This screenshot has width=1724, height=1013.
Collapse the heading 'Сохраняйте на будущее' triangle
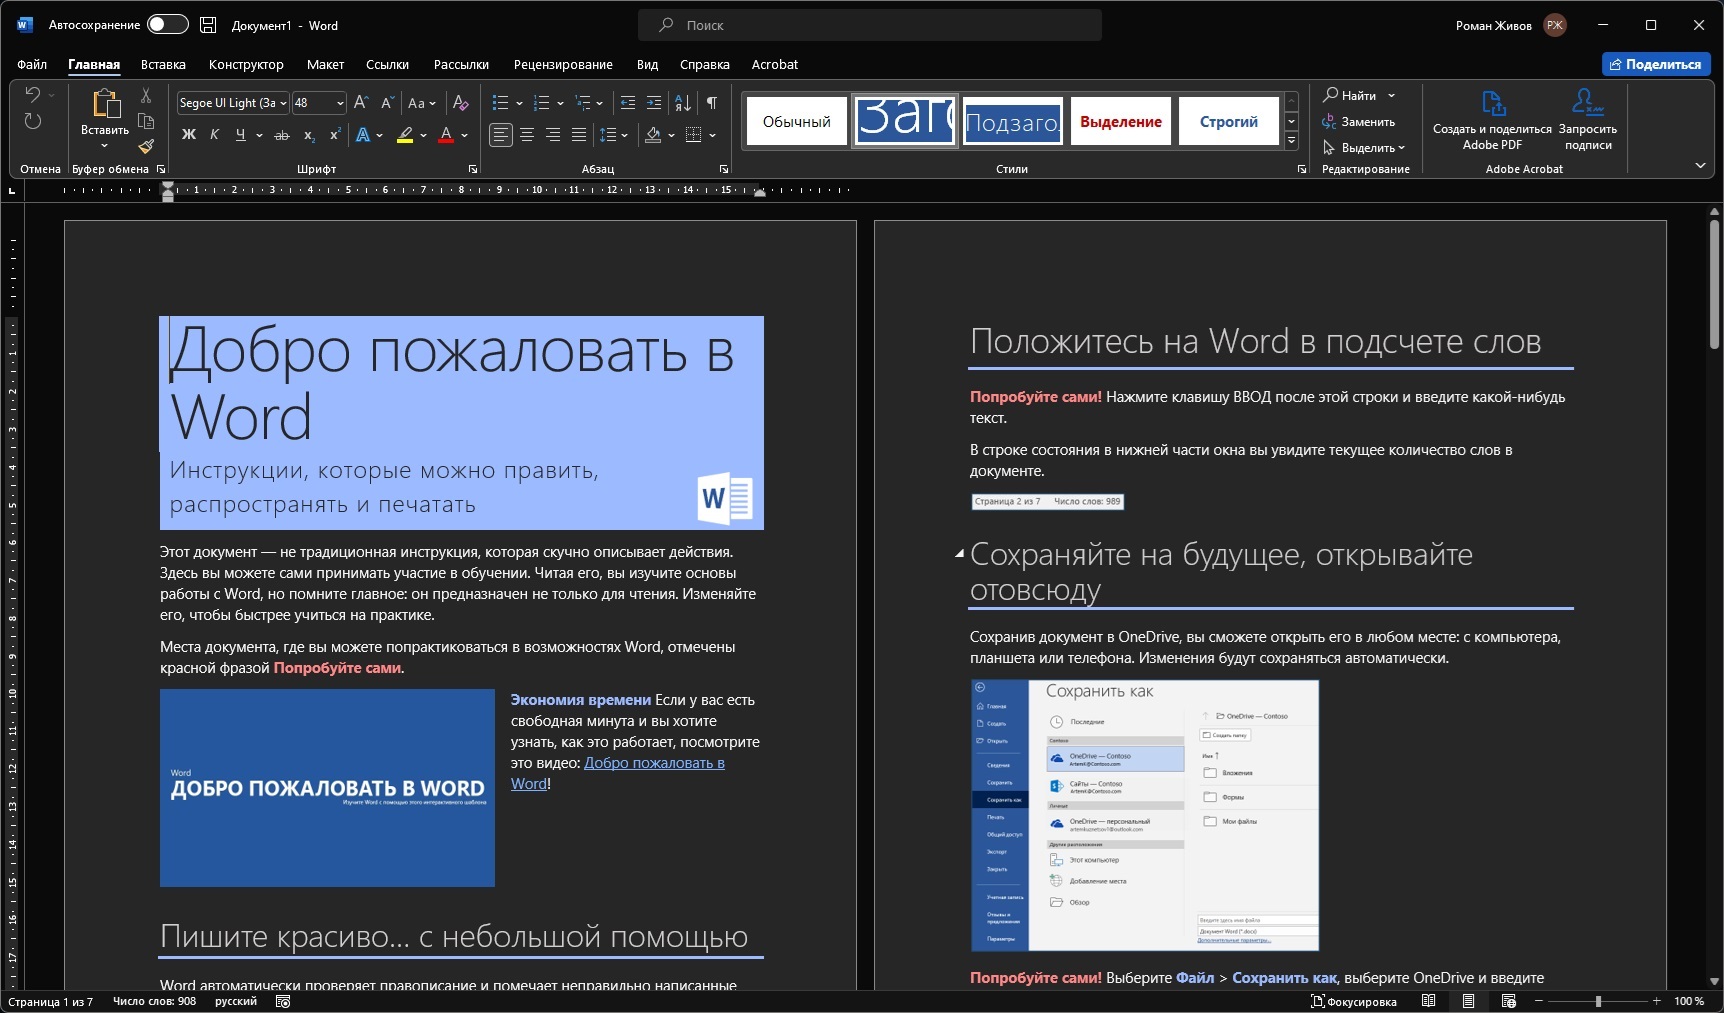click(959, 553)
